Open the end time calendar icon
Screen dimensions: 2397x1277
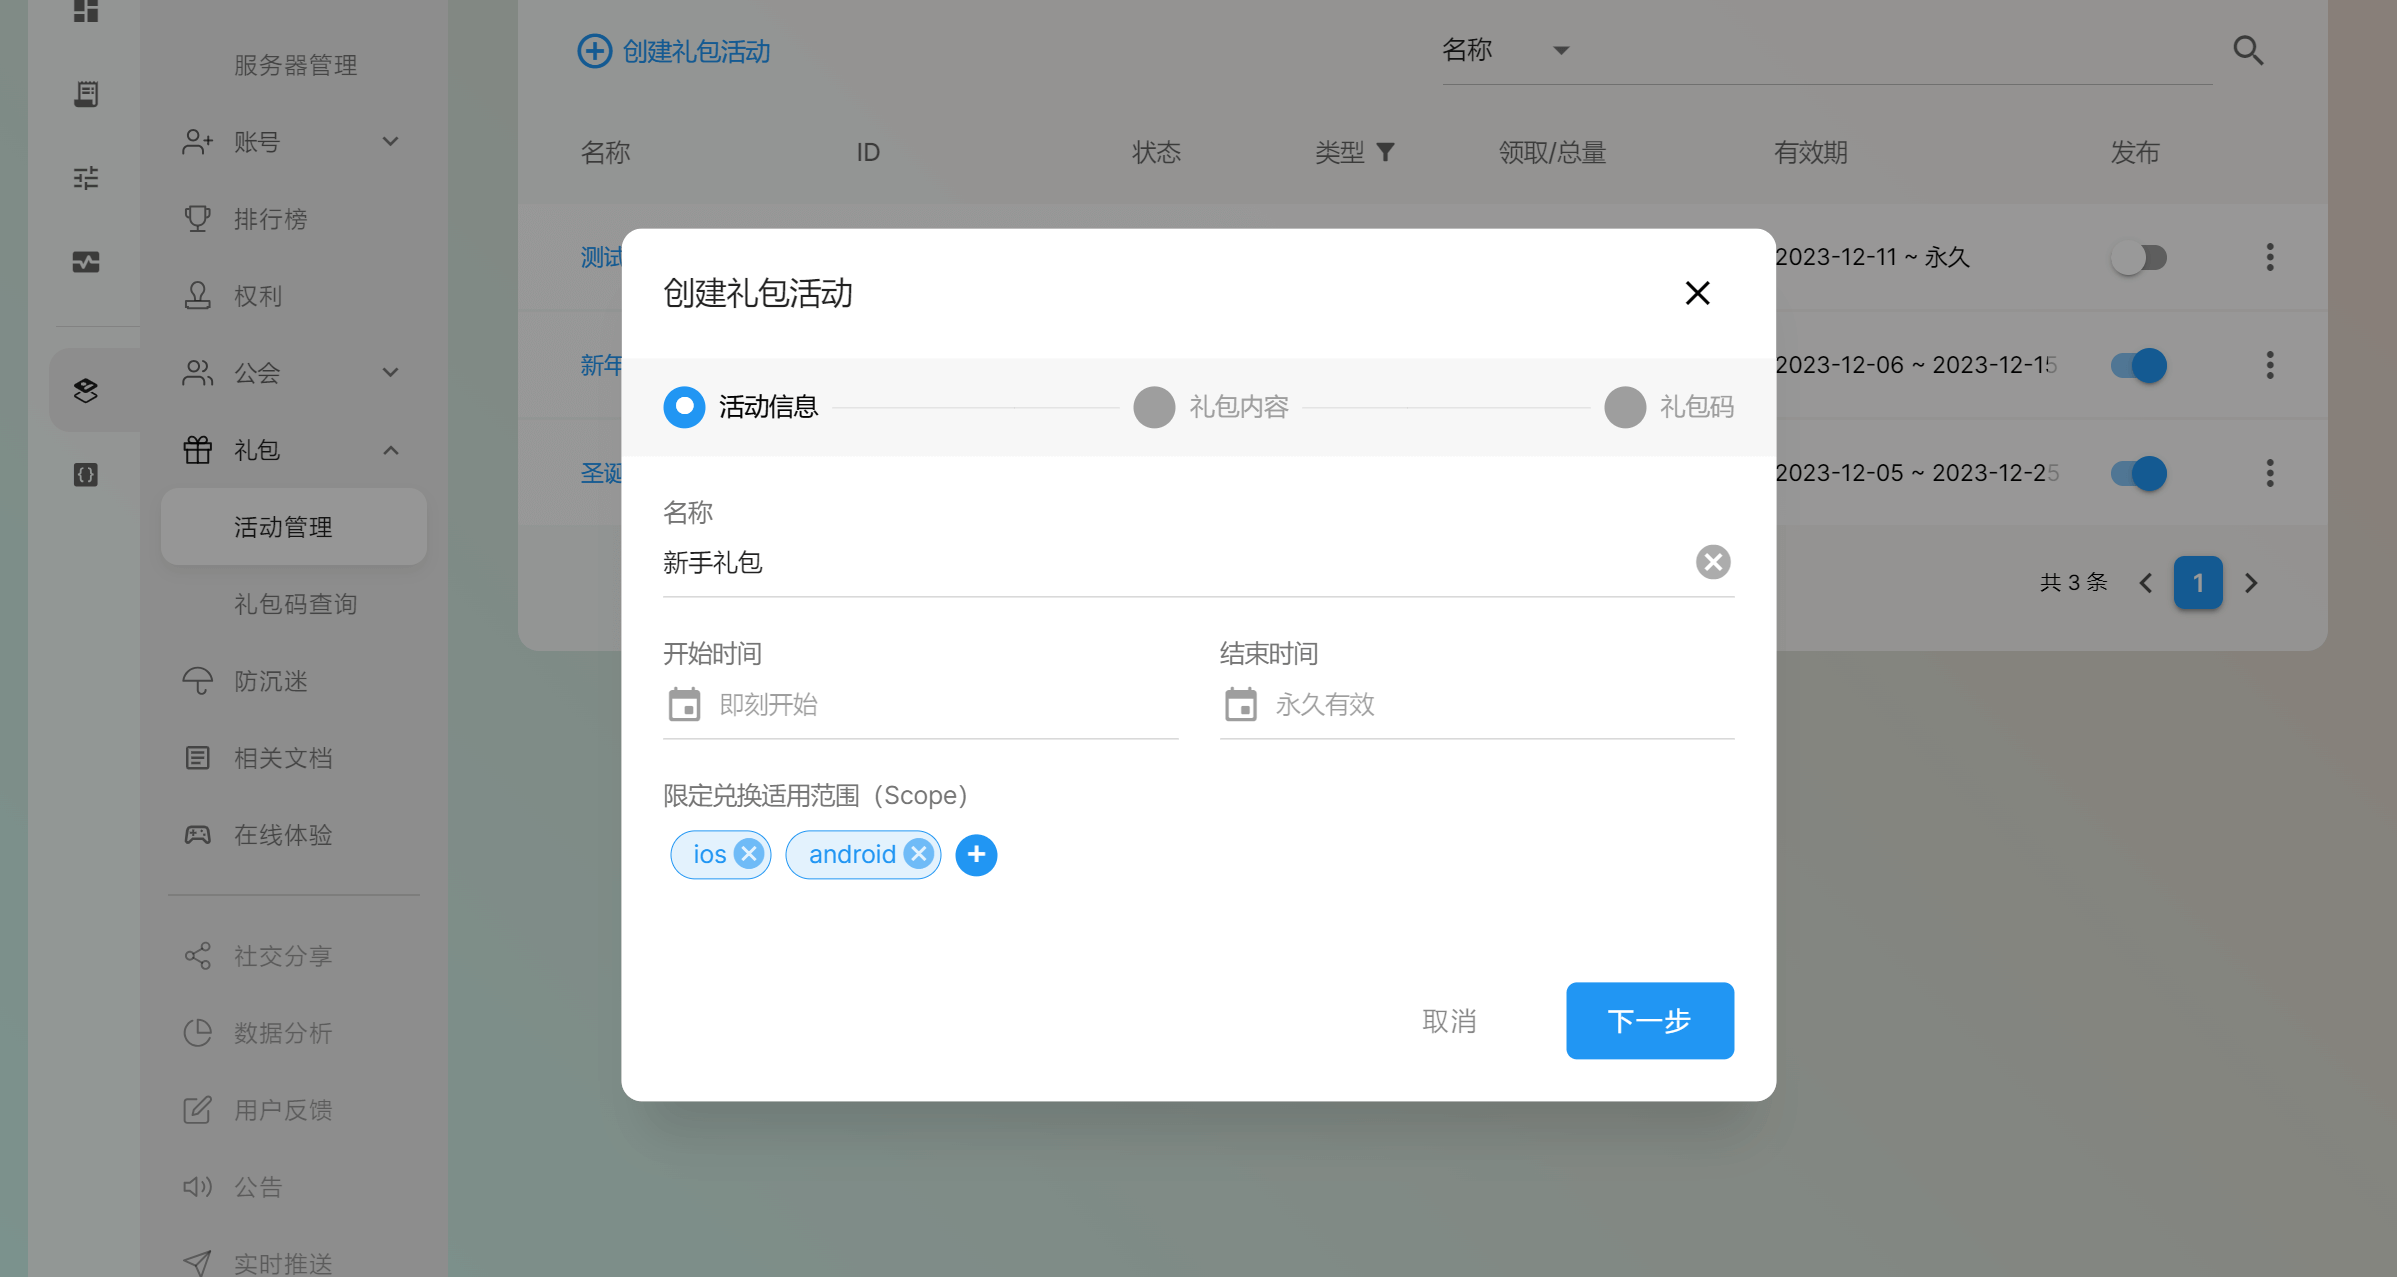coord(1240,705)
